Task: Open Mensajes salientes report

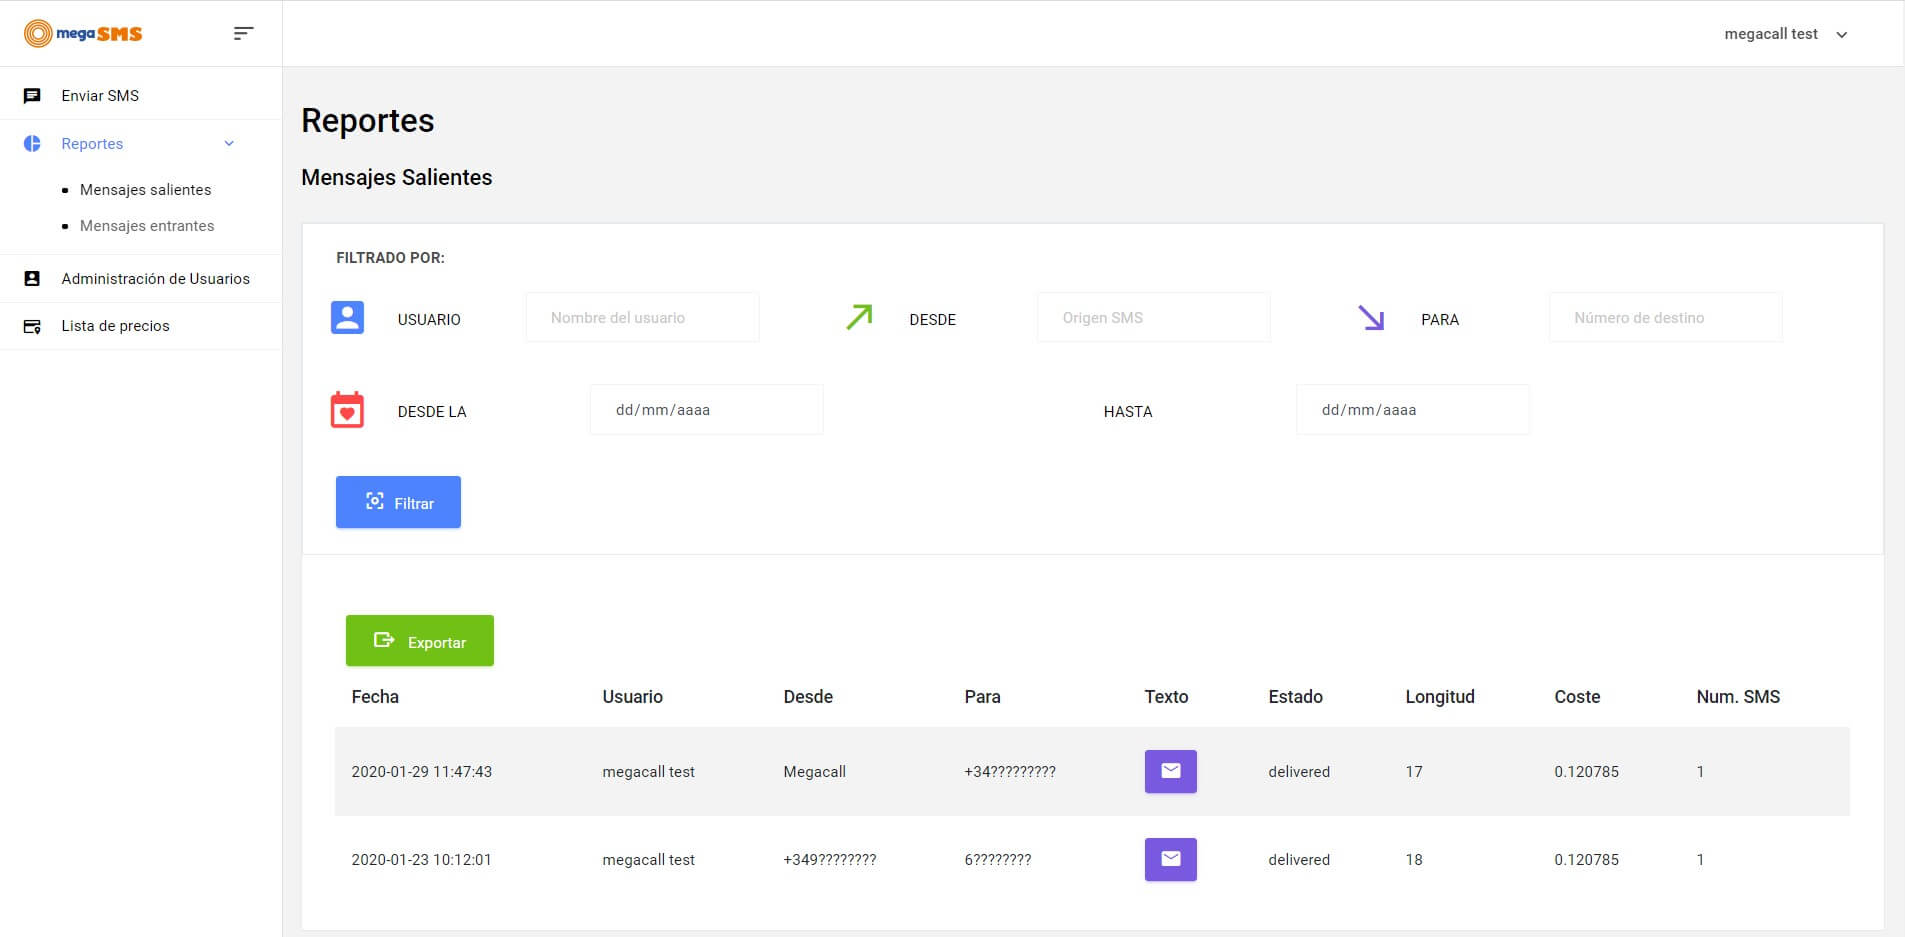Action: tap(145, 190)
